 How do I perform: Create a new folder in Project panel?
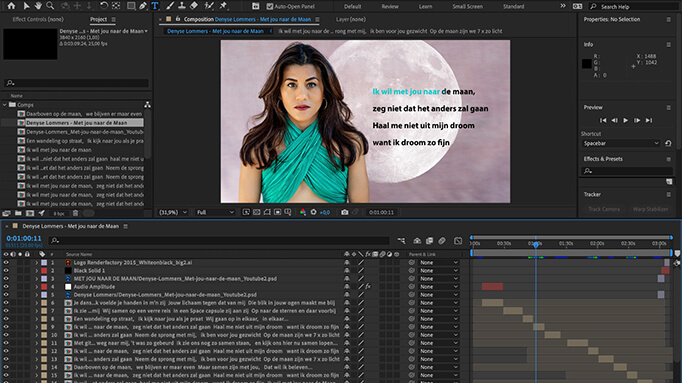18,213
